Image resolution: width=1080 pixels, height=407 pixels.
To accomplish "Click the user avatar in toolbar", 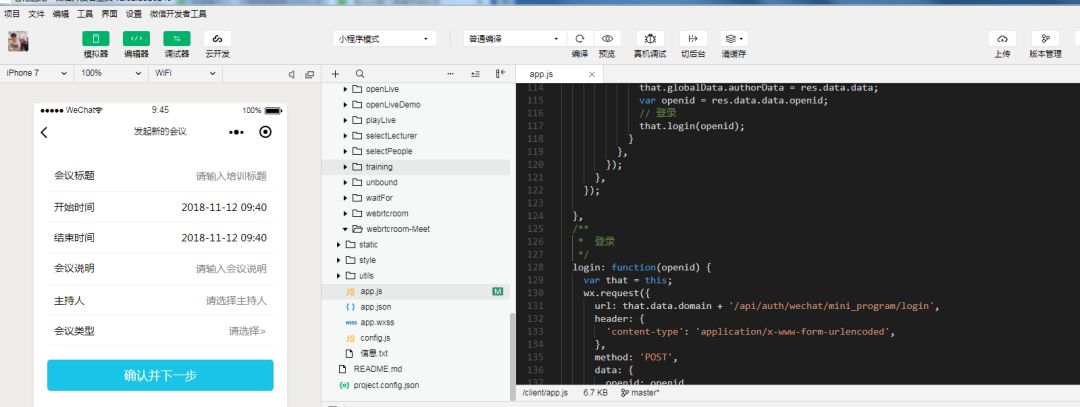I will (18, 41).
